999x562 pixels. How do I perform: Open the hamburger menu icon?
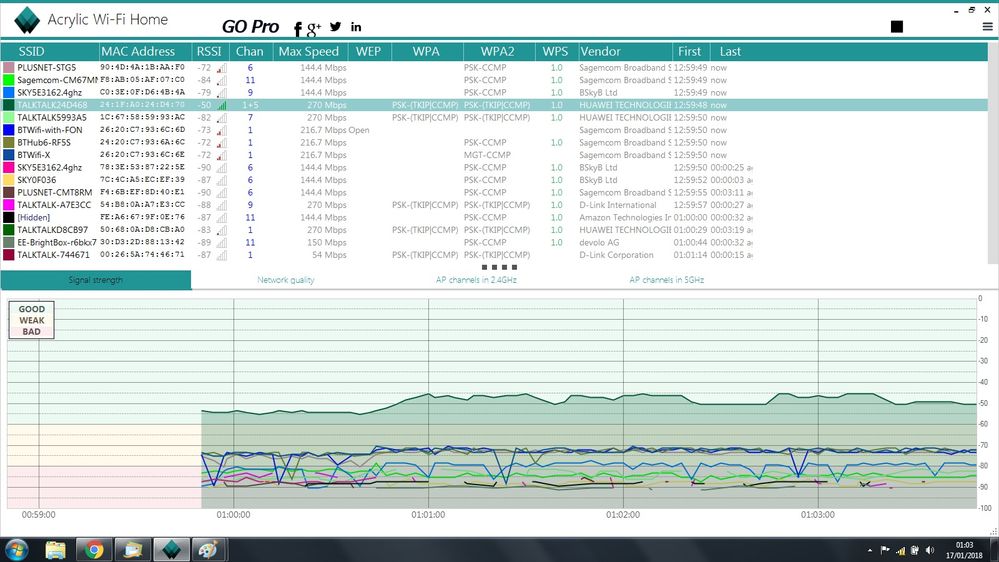tap(987, 27)
